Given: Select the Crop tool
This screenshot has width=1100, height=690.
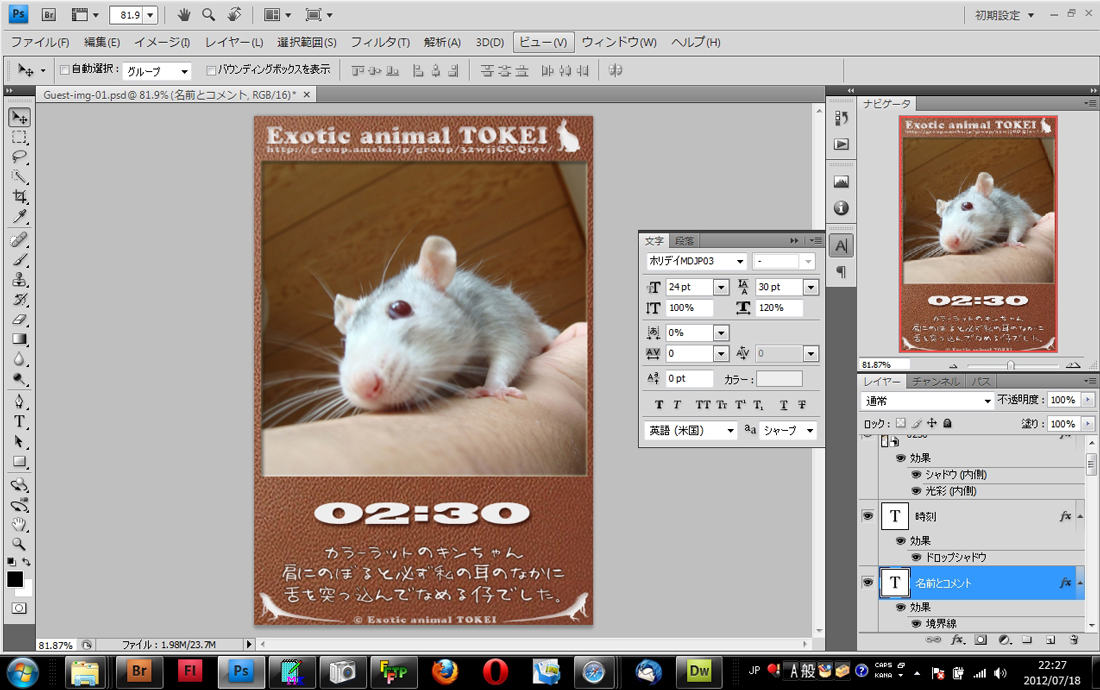Looking at the screenshot, I should click(x=19, y=197).
